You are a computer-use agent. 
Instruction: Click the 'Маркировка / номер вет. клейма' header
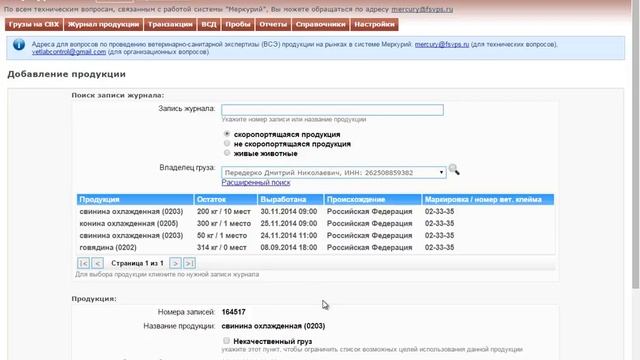488,200
